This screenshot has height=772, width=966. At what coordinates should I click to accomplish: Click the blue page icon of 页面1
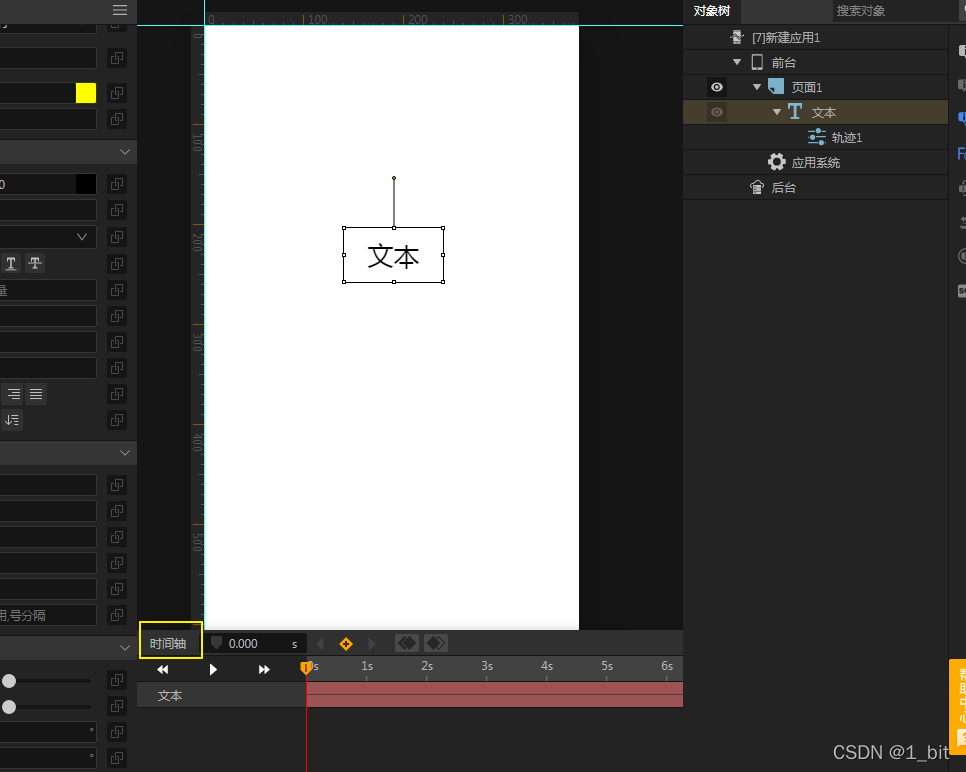click(776, 87)
